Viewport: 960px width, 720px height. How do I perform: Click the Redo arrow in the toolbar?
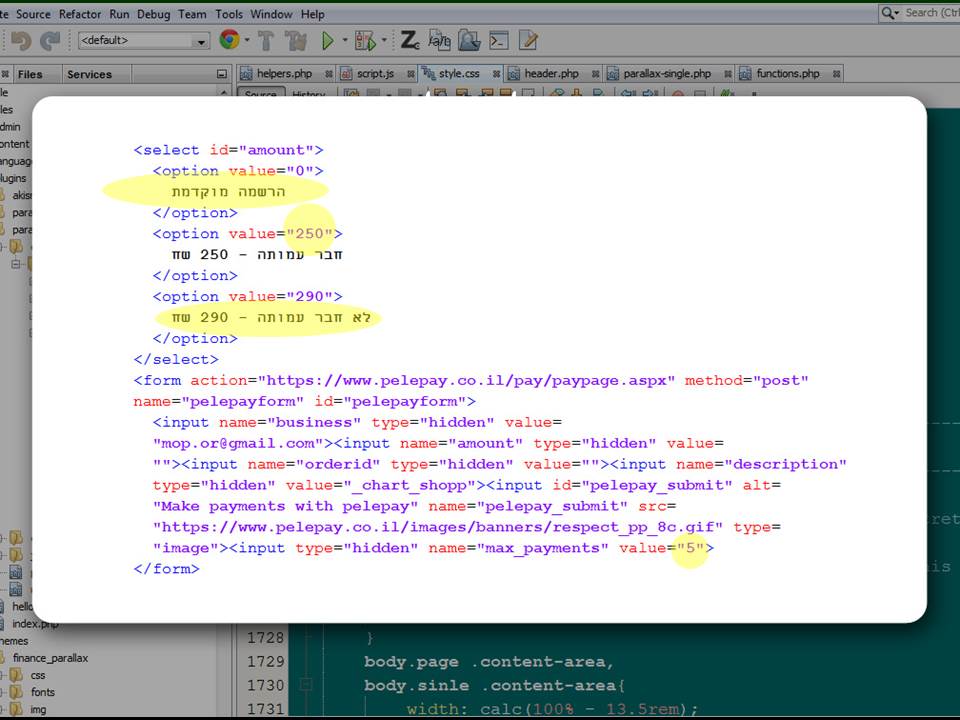pos(50,41)
